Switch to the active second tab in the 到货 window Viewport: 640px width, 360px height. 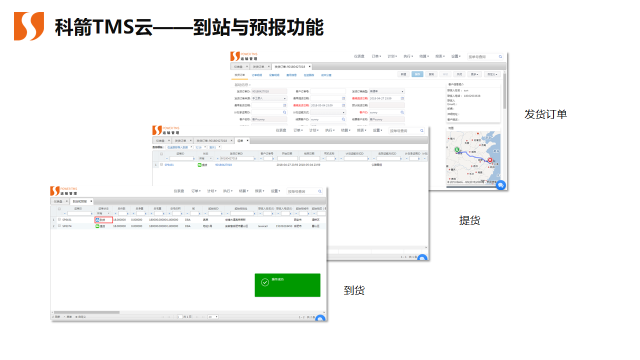coord(82,201)
